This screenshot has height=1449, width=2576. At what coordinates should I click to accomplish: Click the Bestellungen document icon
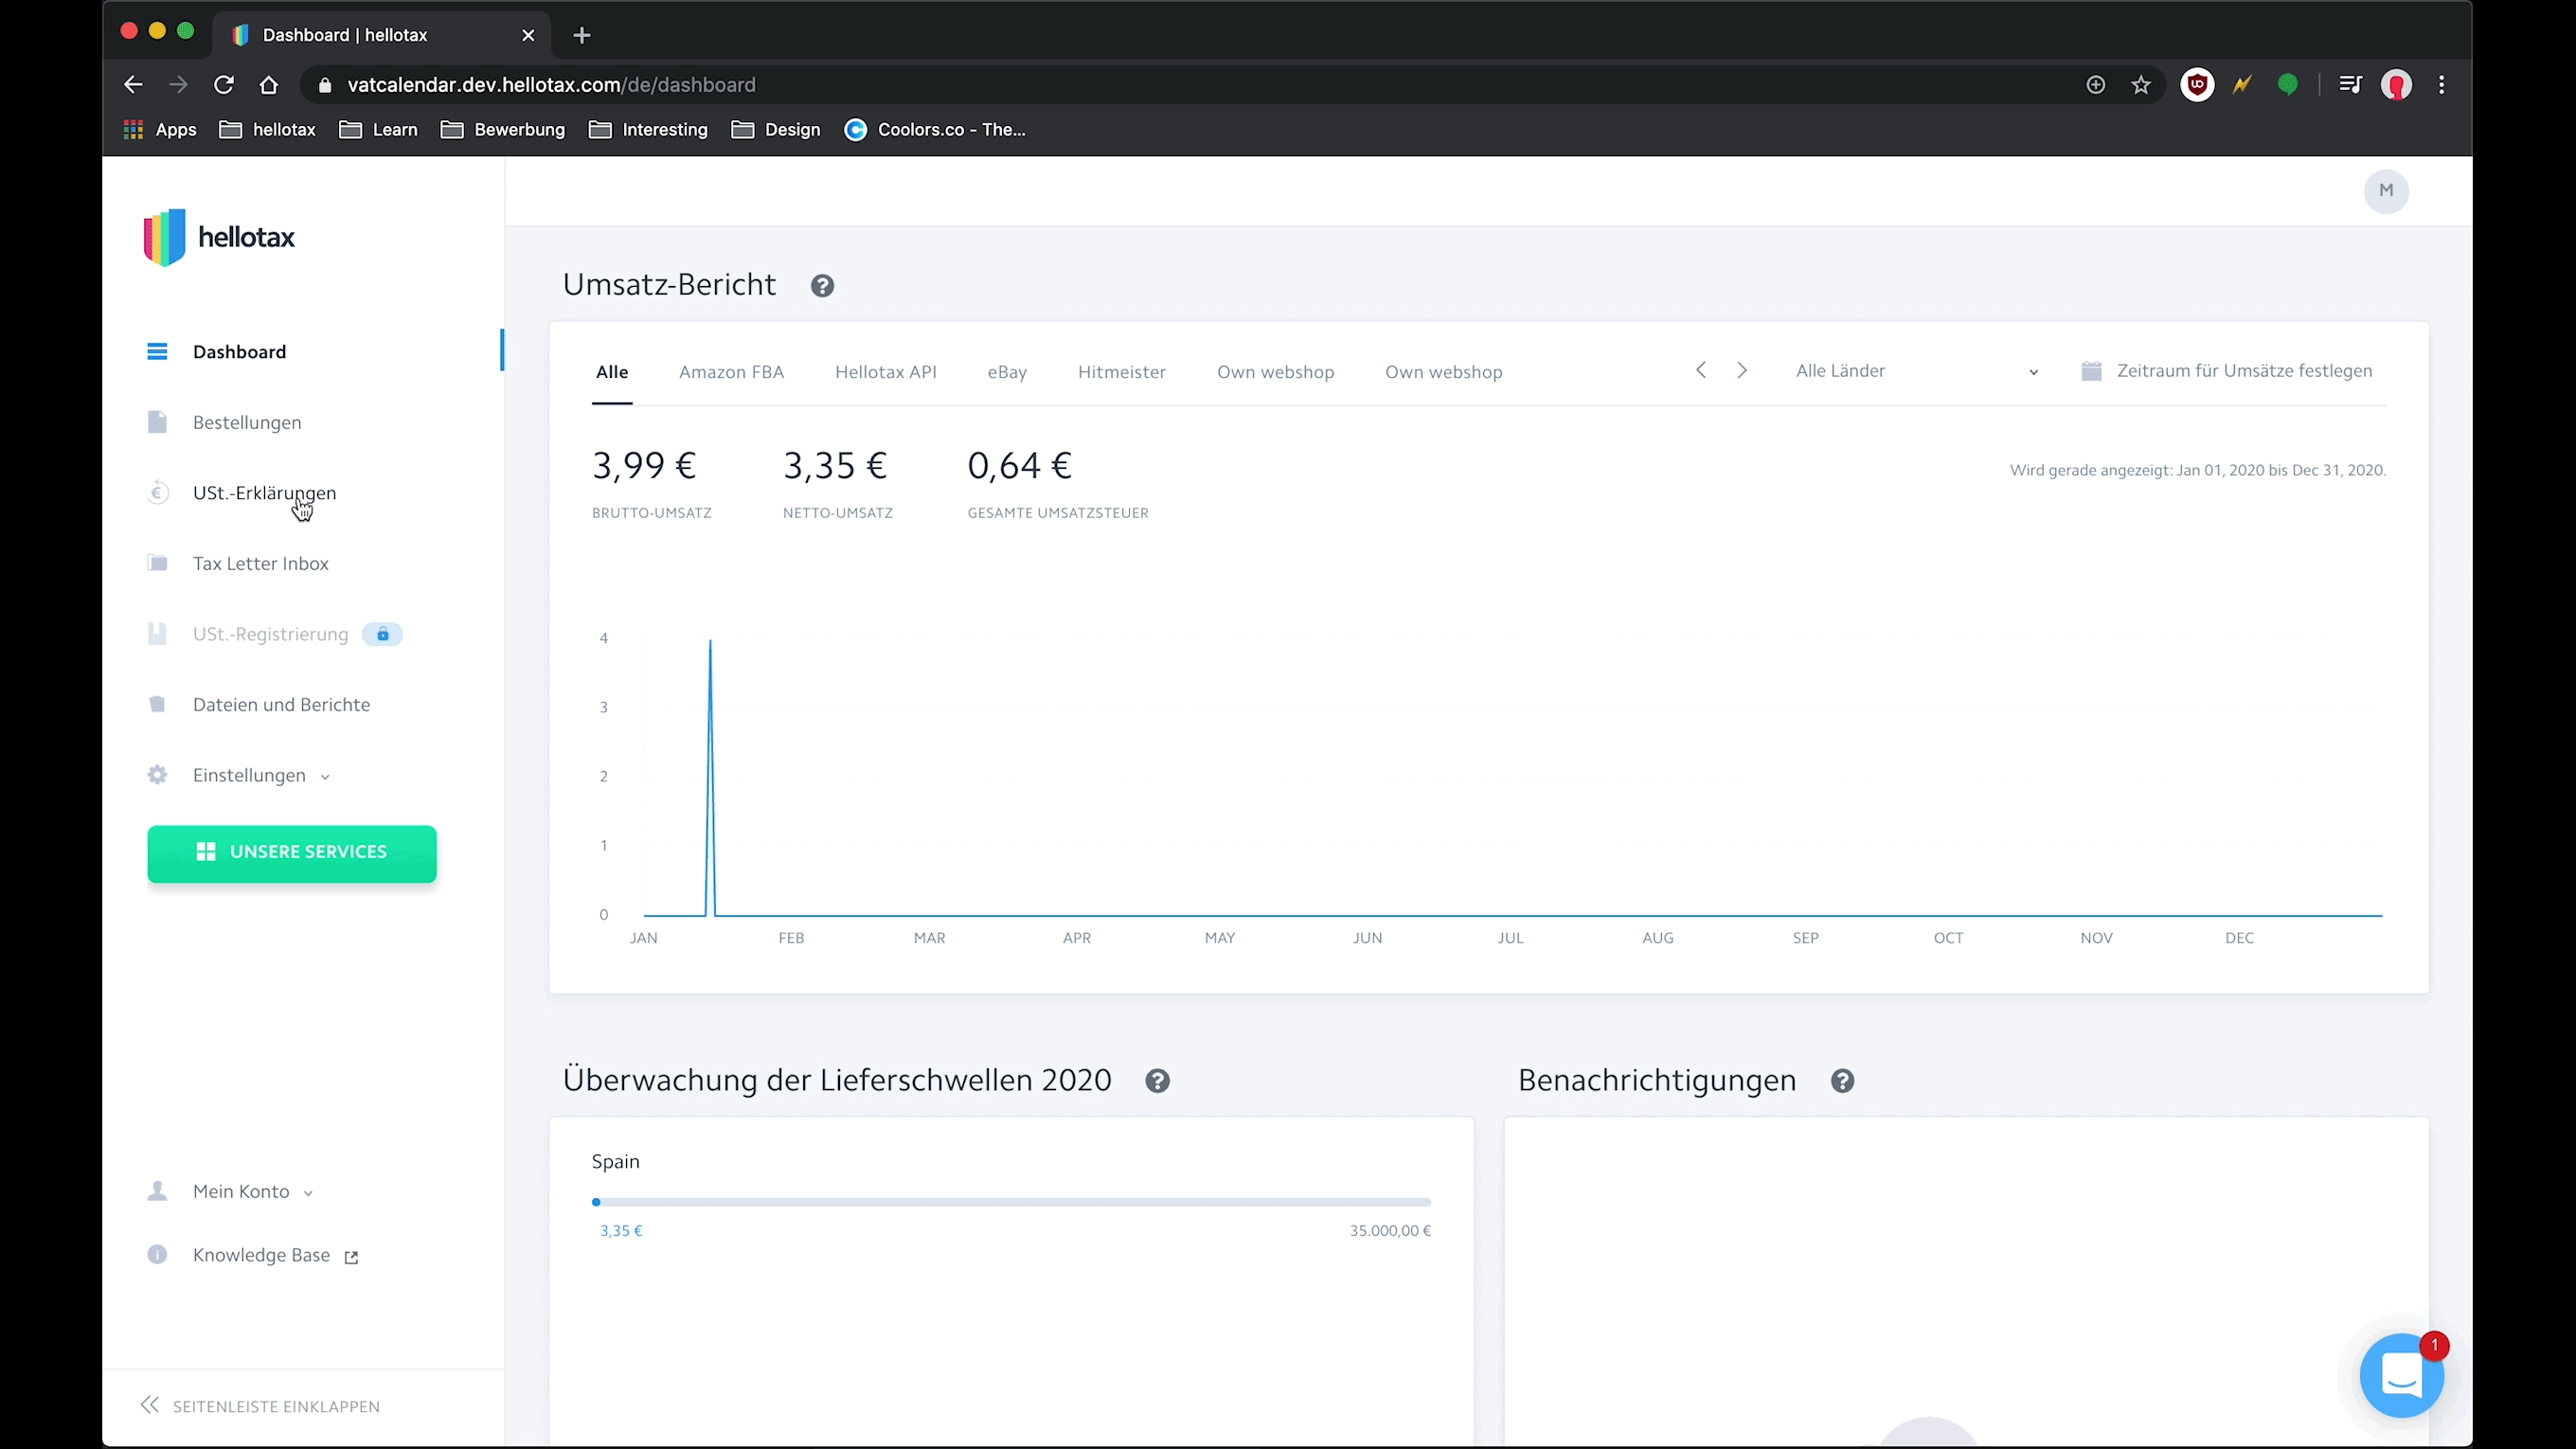(x=157, y=422)
